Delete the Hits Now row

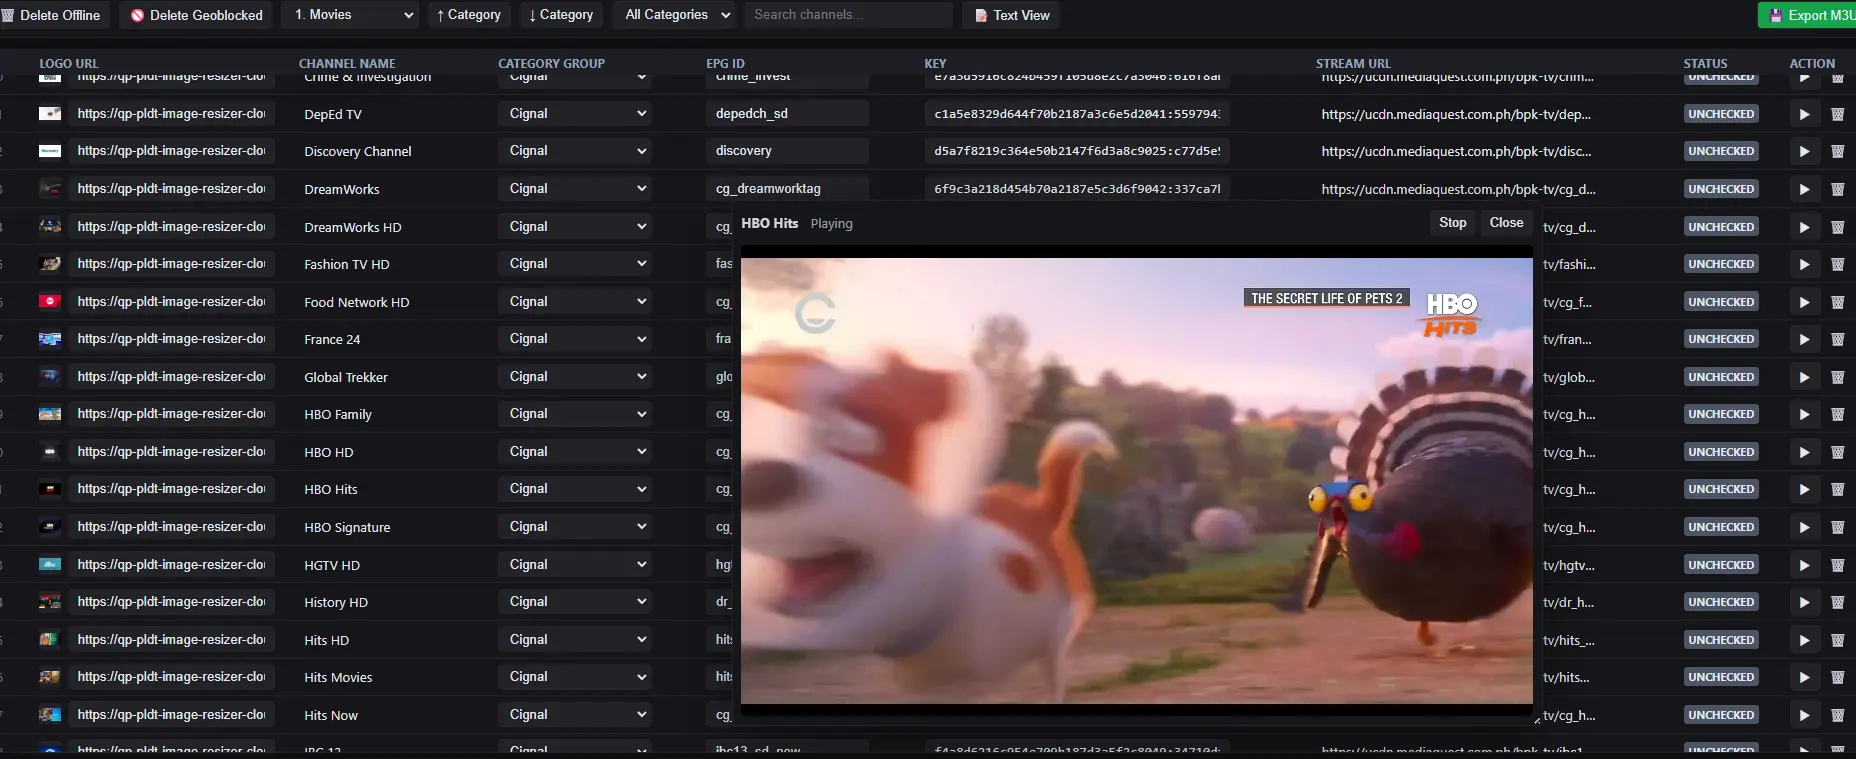tap(1837, 715)
